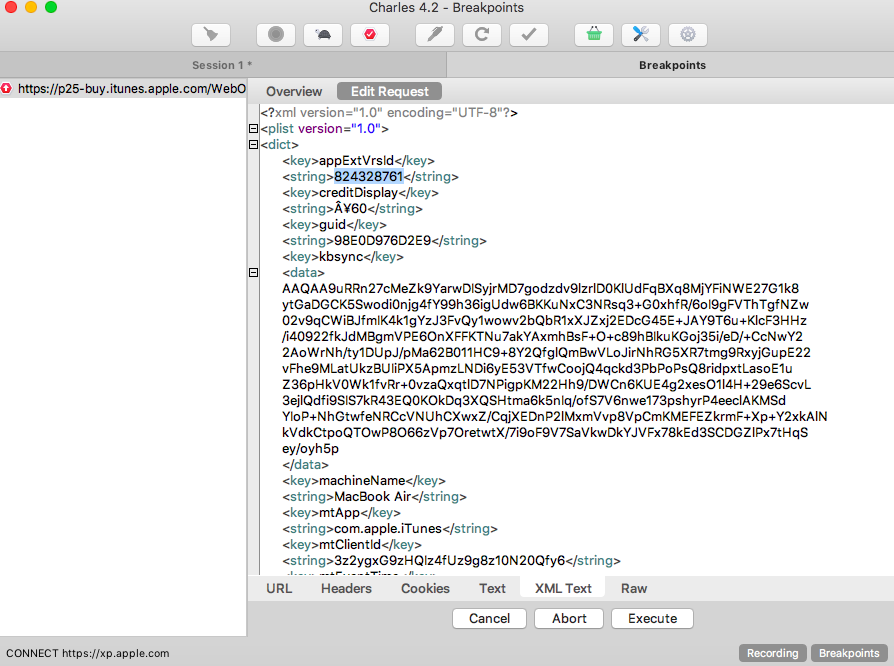Screen dimensions: 894x666
Task: Open the Overview tab
Action: [294, 91]
